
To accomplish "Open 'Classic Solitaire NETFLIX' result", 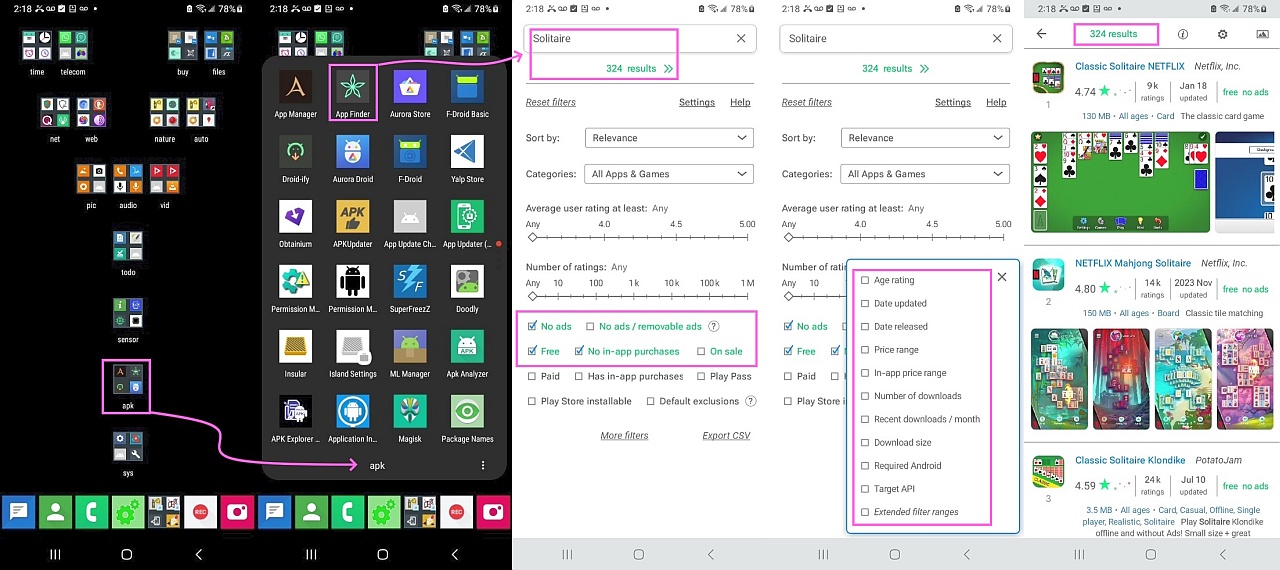I will [1129, 67].
